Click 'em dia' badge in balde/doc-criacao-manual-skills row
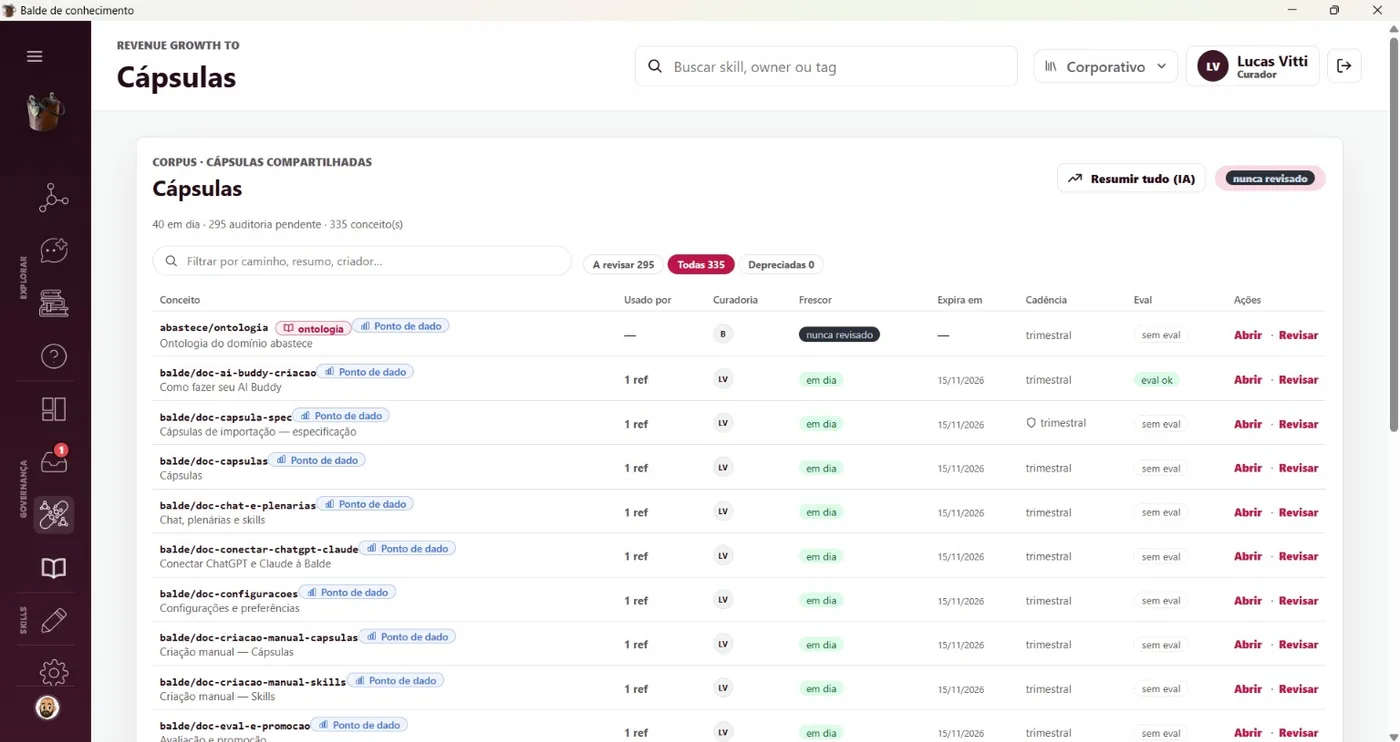The width and height of the screenshot is (1400, 742). pos(821,689)
